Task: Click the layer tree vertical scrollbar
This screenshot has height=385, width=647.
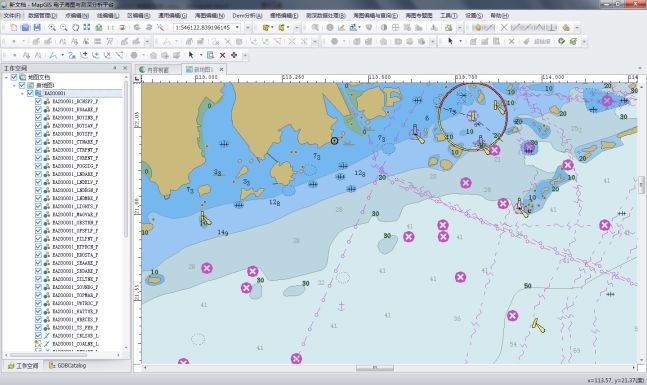Action: pyautogui.click(x=126, y=159)
